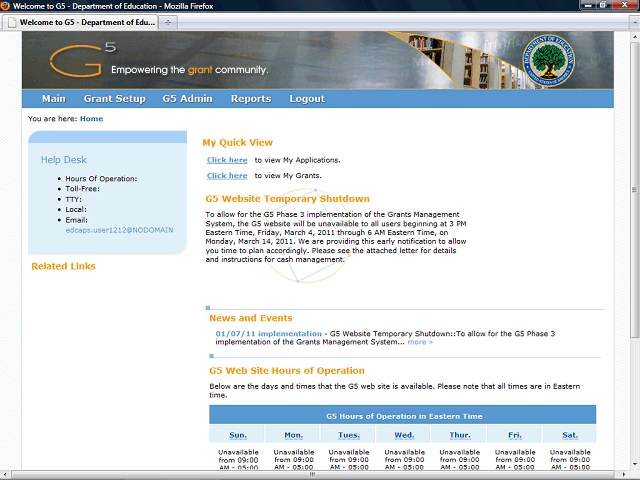Click the Department of Education seal

click(554, 60)
